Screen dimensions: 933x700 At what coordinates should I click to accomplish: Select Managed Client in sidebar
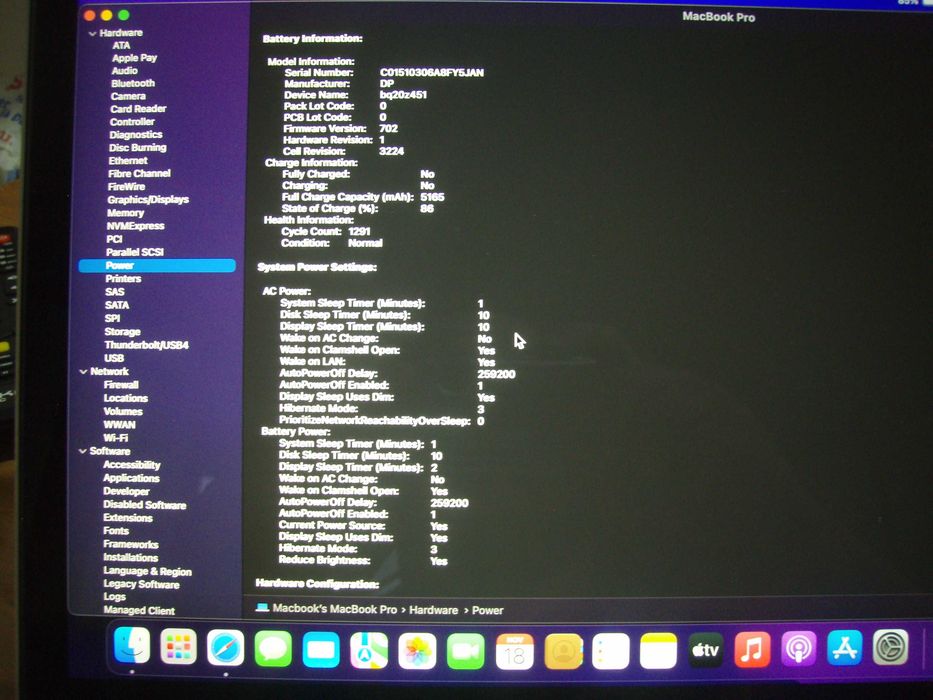pos(139,610)
